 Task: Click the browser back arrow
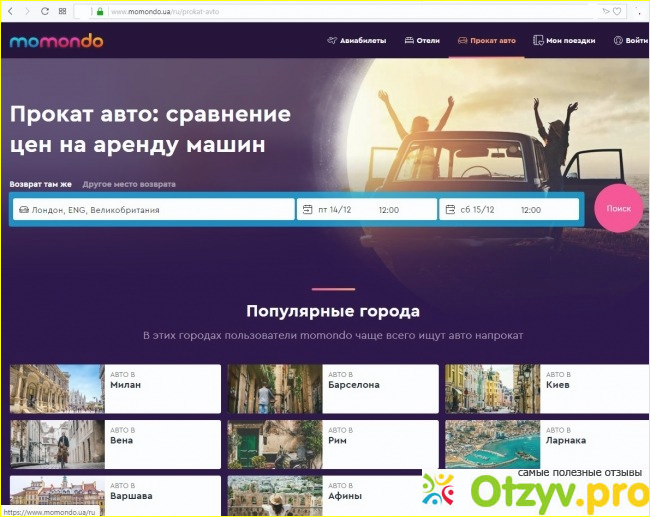pyautogui.click(x=13, y=11)
